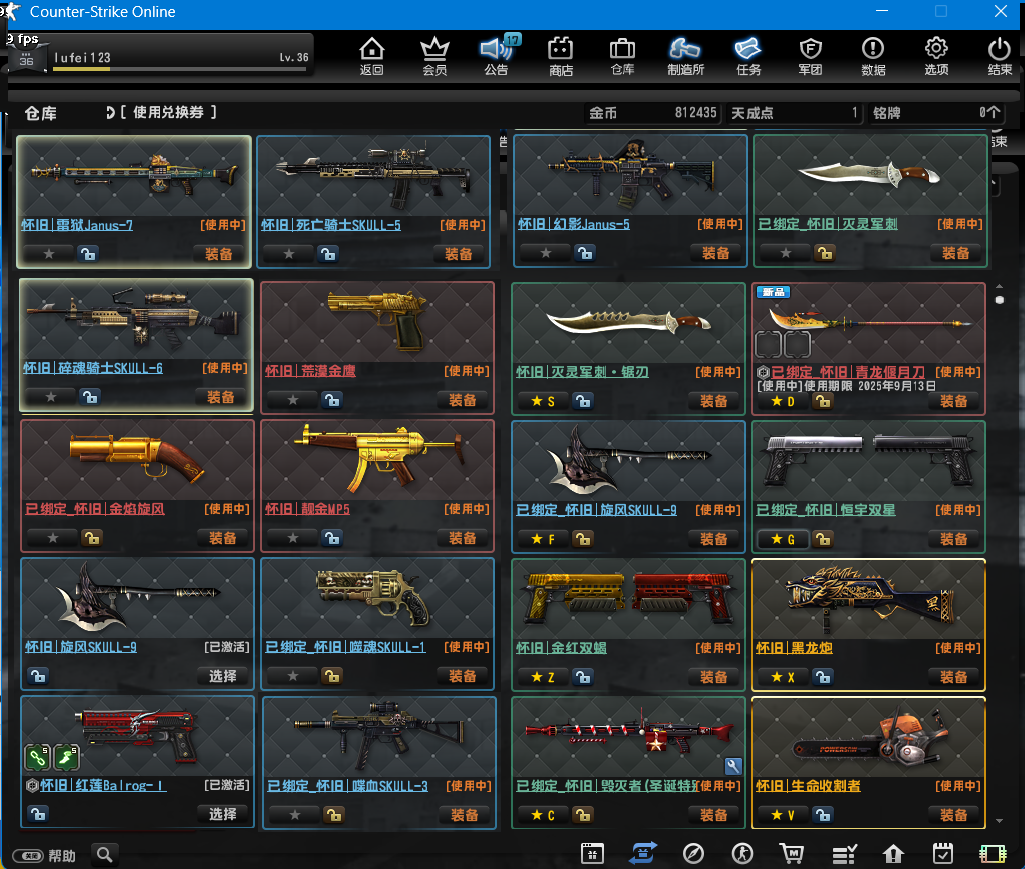Click the blue gift exchange arrows icon
This screenshot has height=869, width=1025.
pos(643,853)
